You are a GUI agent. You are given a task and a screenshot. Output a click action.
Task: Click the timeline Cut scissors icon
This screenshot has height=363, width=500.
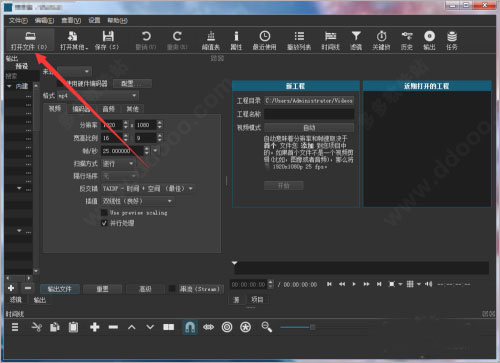click(x=36, y=327)
